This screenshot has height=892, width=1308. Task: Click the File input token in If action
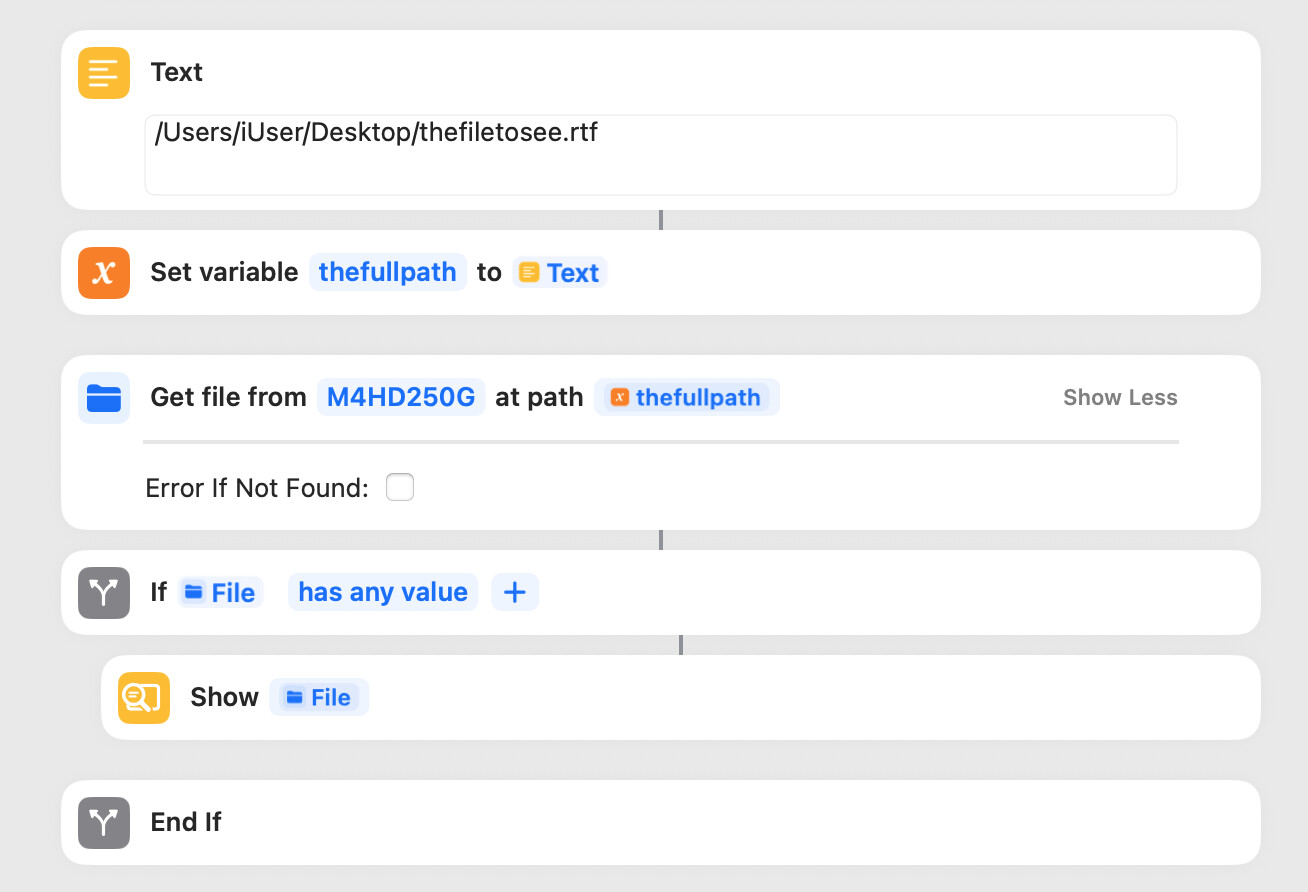pyautogui.click(x=221, y=593)
